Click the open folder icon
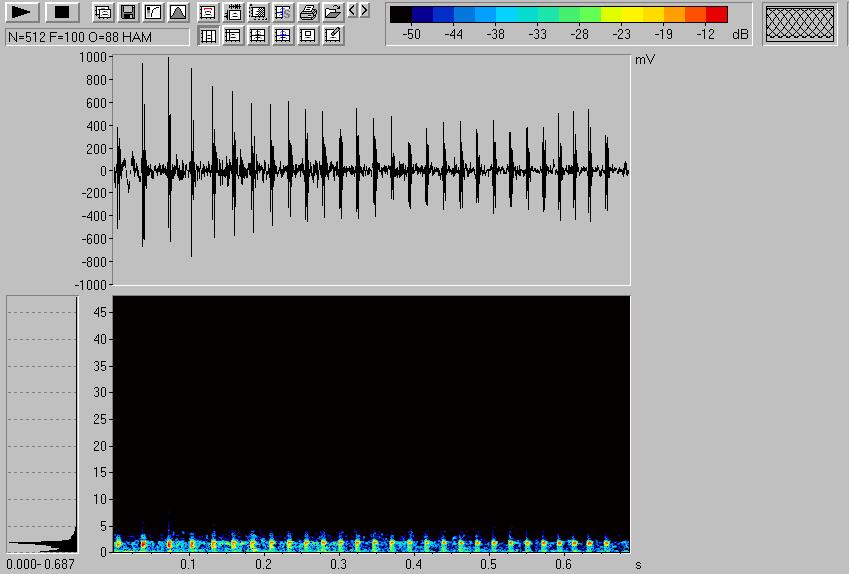The width and height of the screenshot is (849, 574). (333, 13)
